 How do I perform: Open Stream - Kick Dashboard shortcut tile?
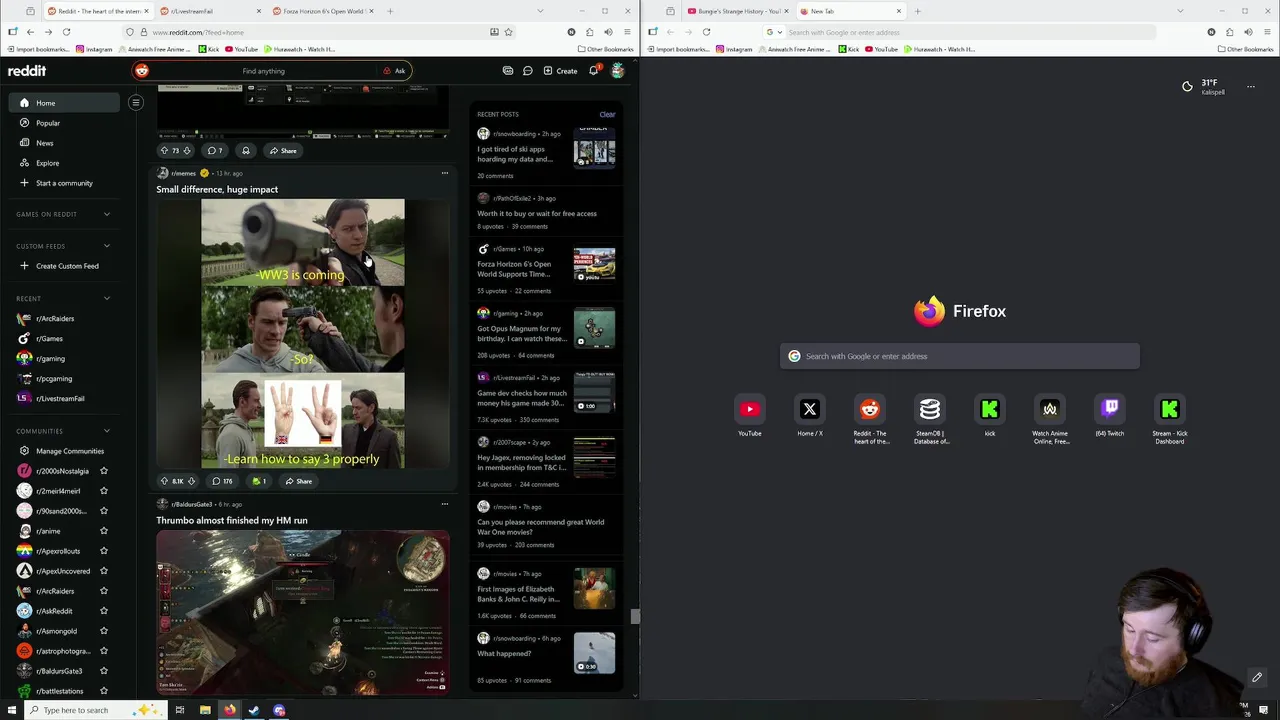(x=1170, y=419)
